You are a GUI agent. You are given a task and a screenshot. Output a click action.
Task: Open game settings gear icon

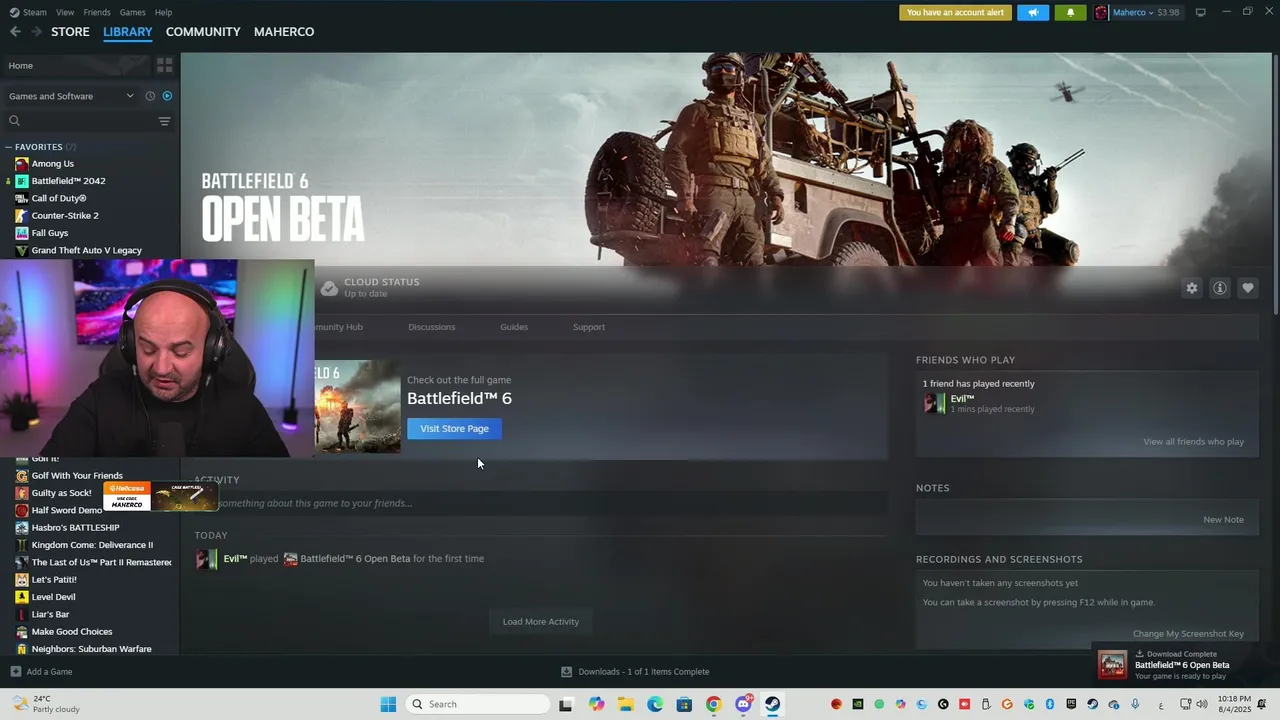coord(1191,288)
